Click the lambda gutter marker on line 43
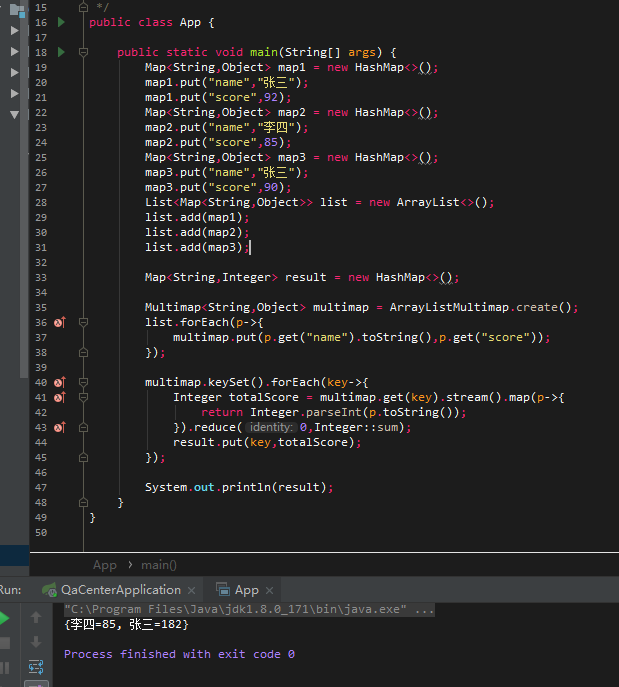This screenshot has height=687, width=619. pos(59,427)
